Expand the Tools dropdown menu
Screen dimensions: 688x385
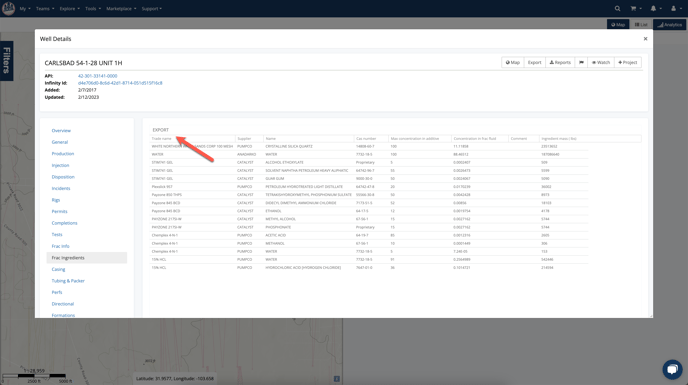click(x=93, y=8)
